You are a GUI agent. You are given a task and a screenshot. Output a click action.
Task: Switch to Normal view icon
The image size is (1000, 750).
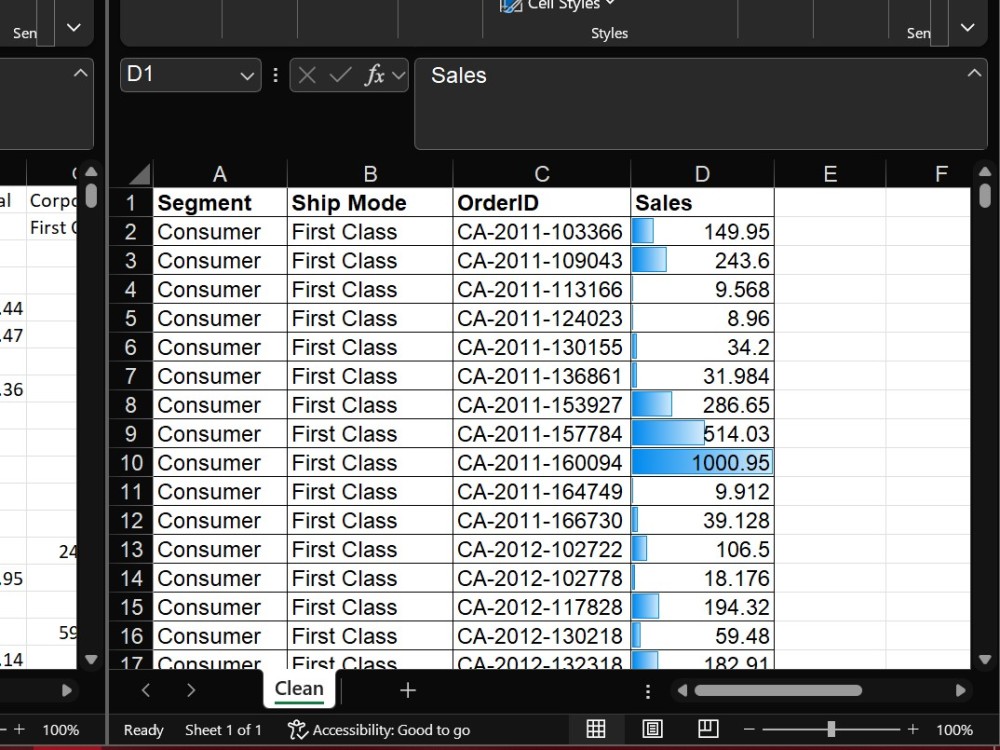pyautogui.click(x=596, y=728)
